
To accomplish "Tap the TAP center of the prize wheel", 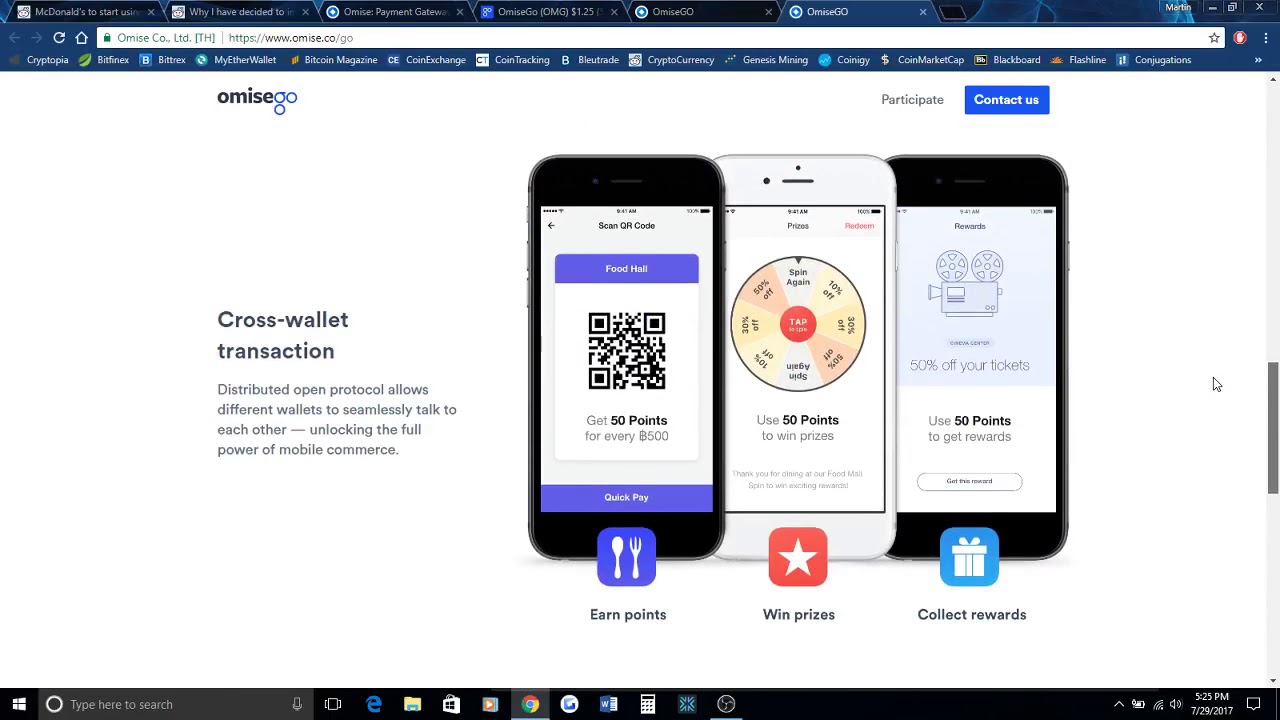I will point(798,324).
